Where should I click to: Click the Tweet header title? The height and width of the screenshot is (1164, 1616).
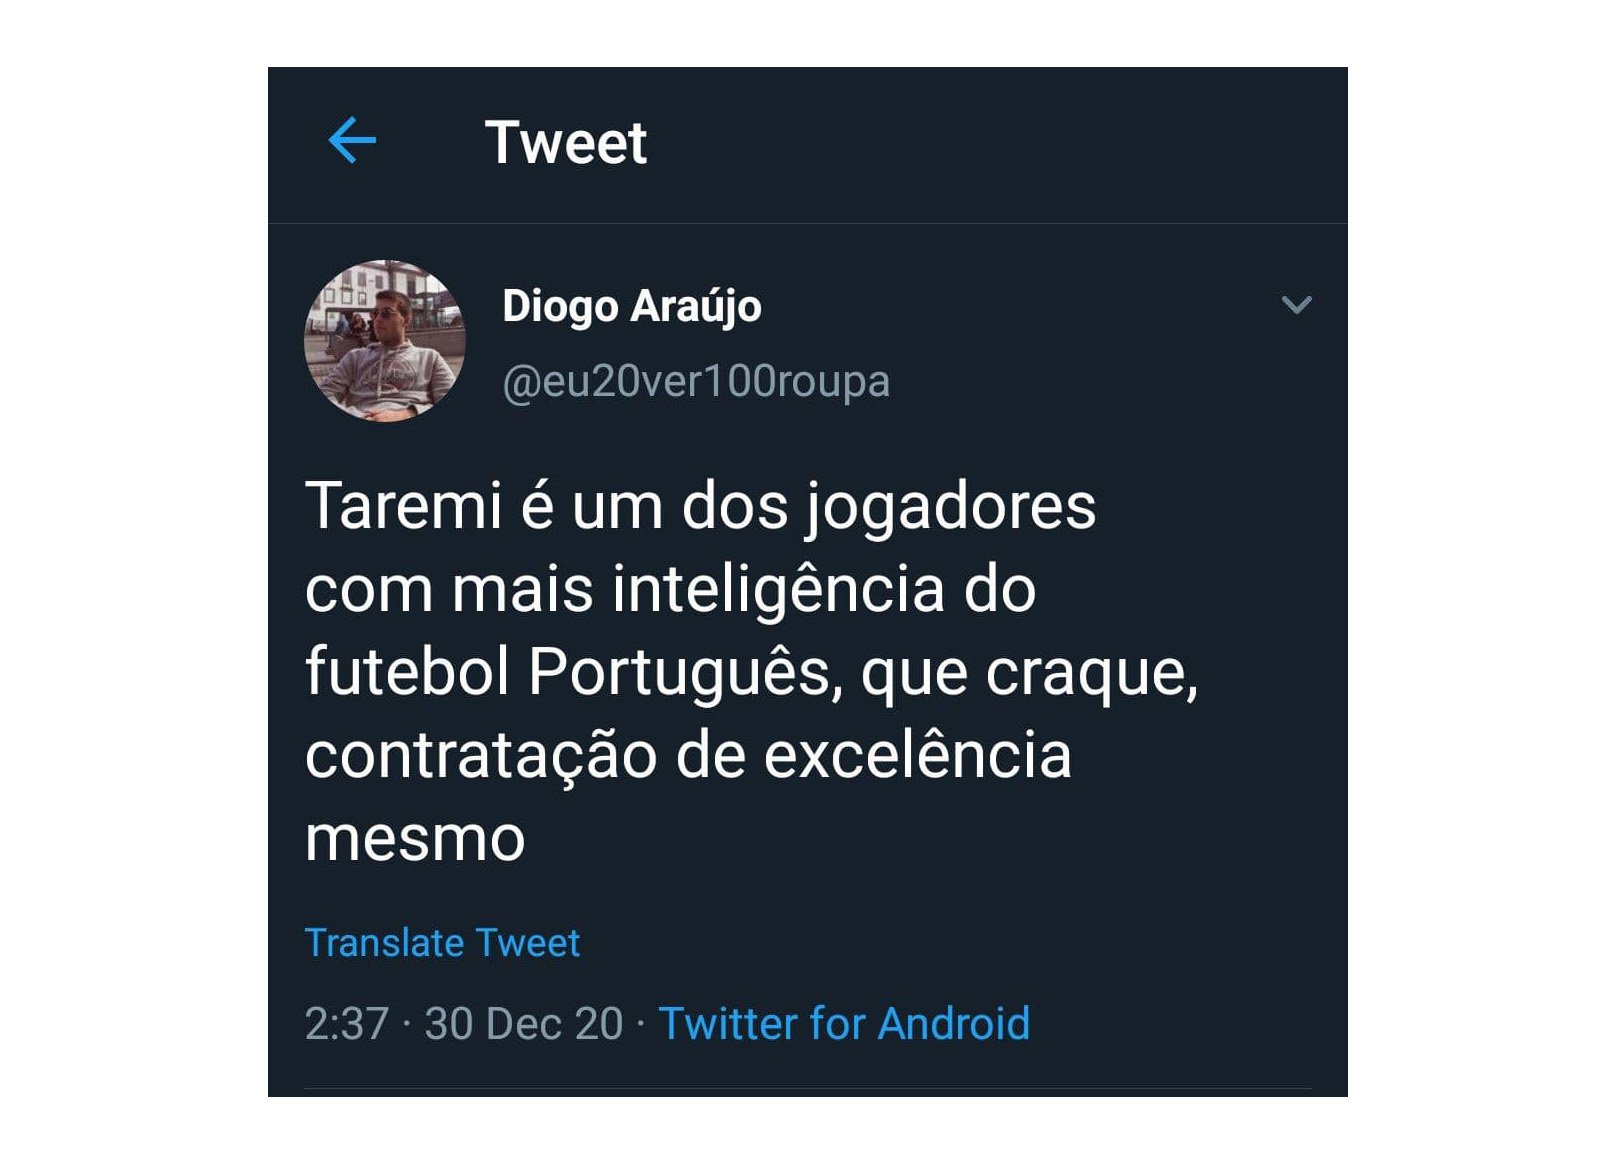(566, 142)
